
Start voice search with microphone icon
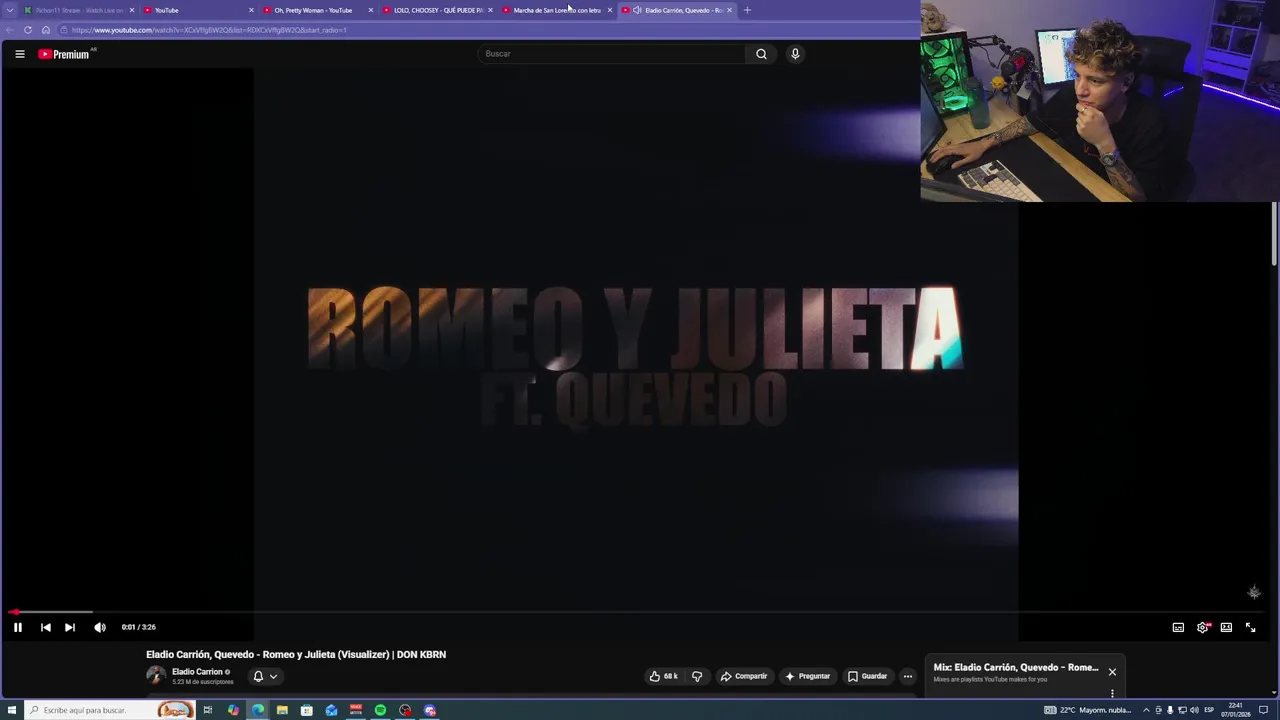795,54
